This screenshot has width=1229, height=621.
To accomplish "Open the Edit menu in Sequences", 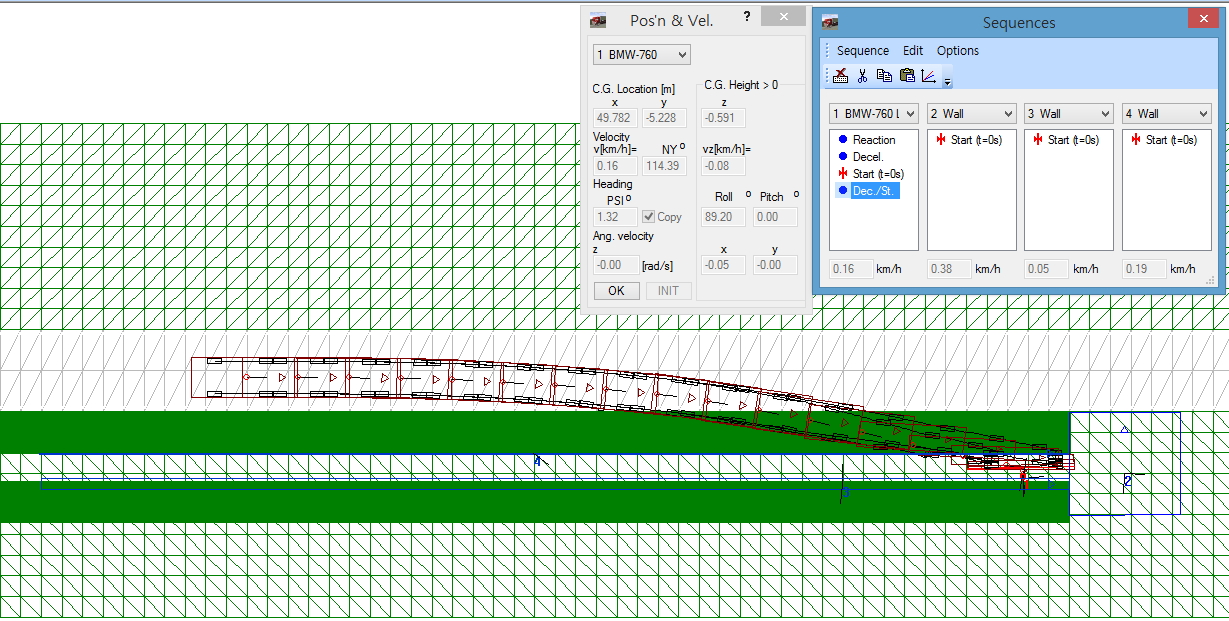I will pyautogui.click(x=912, y=51).
